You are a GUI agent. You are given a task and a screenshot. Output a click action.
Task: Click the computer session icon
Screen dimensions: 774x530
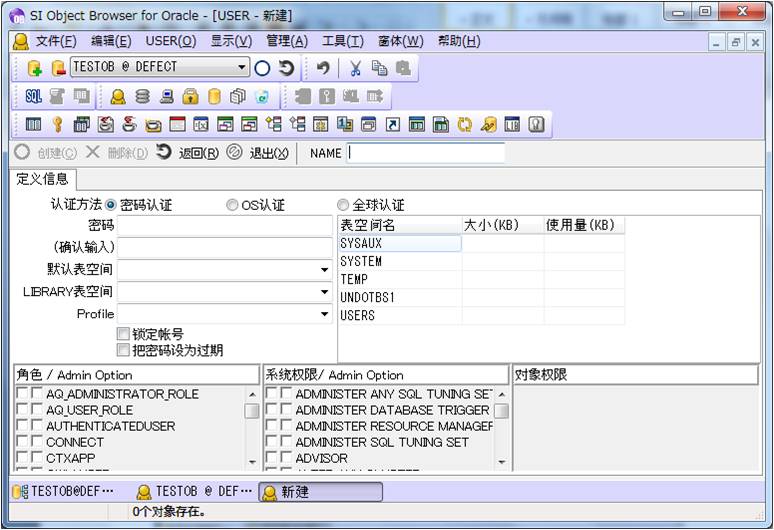point(167,96)
